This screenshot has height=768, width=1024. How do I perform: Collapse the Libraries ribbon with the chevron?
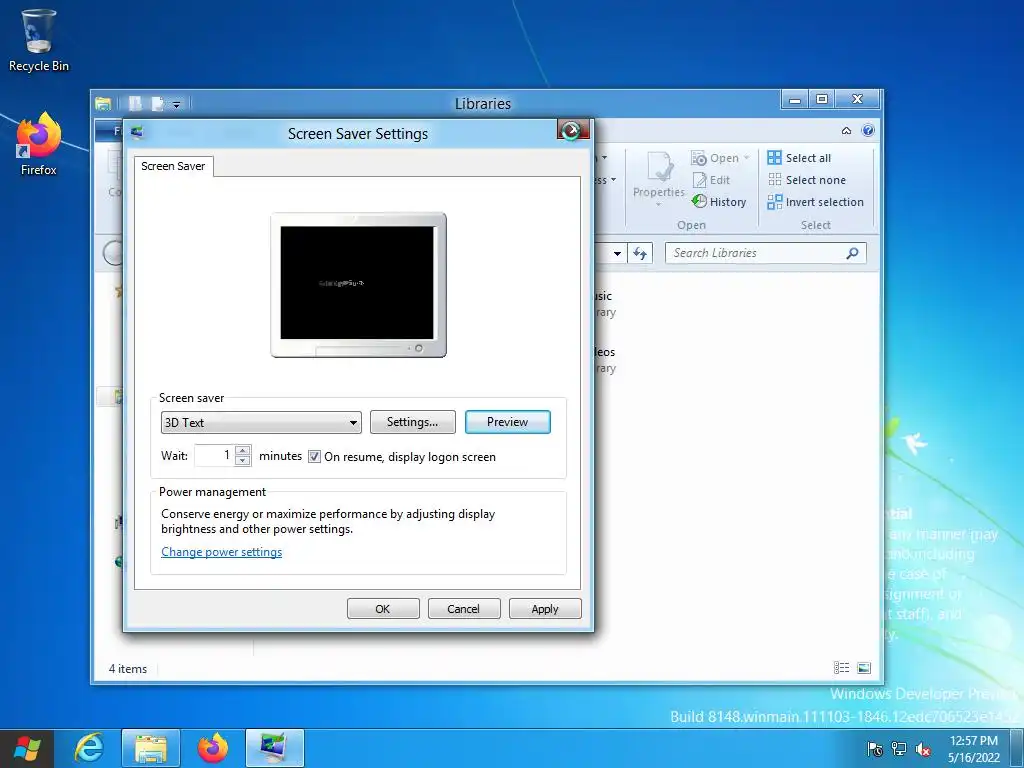[846, 131]
